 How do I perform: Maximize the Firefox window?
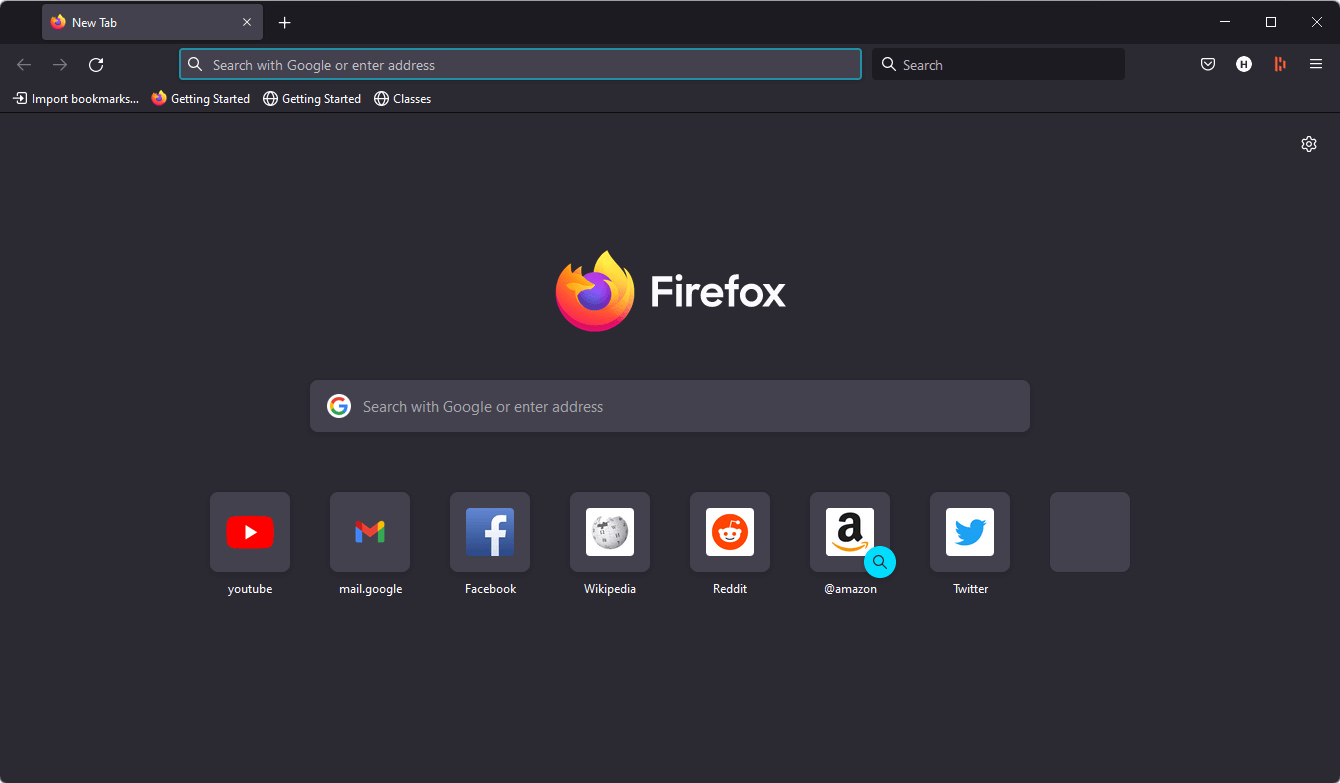coord(1271,22)
